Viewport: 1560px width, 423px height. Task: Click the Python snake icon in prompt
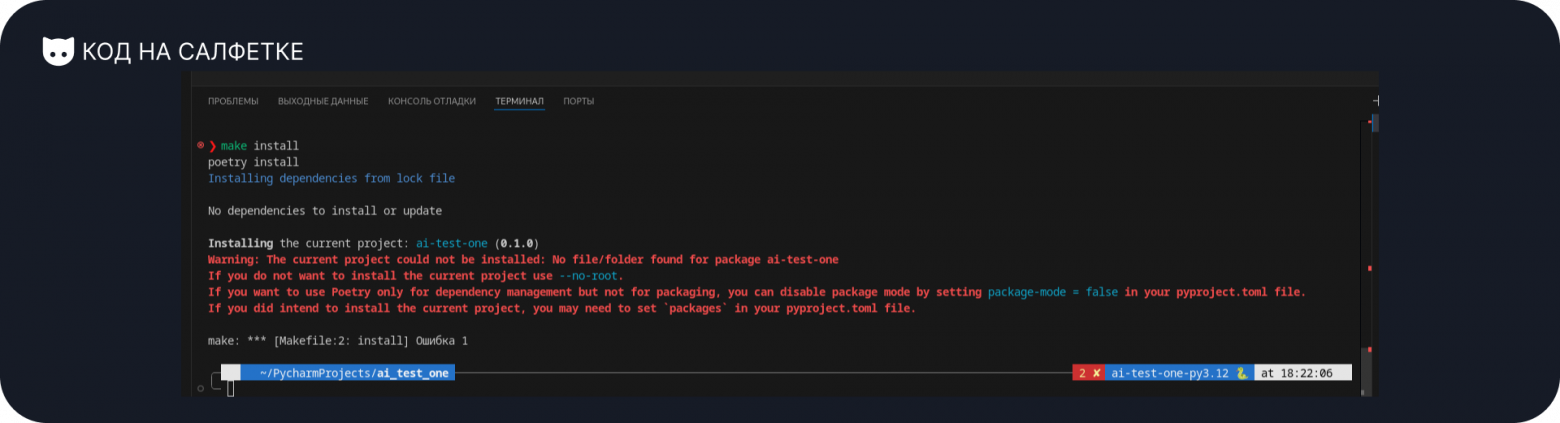click(1241, 373)
